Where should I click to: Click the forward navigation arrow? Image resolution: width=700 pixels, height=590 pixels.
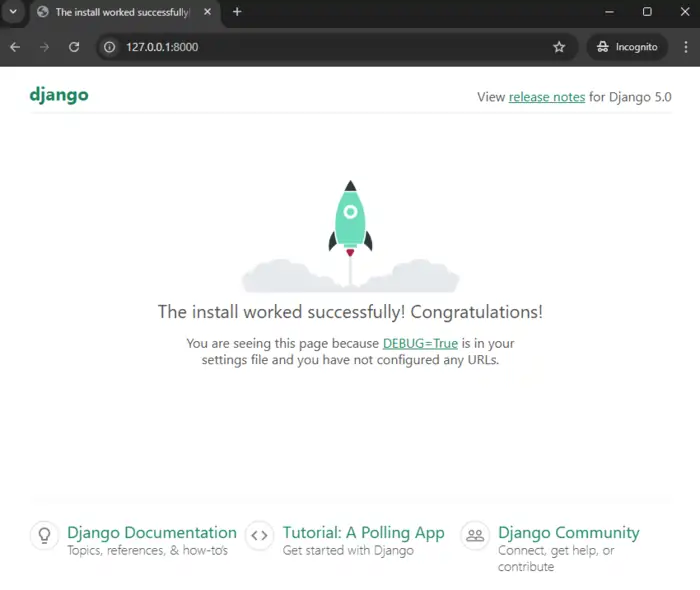pyautogui.click(x=44, y=47)
